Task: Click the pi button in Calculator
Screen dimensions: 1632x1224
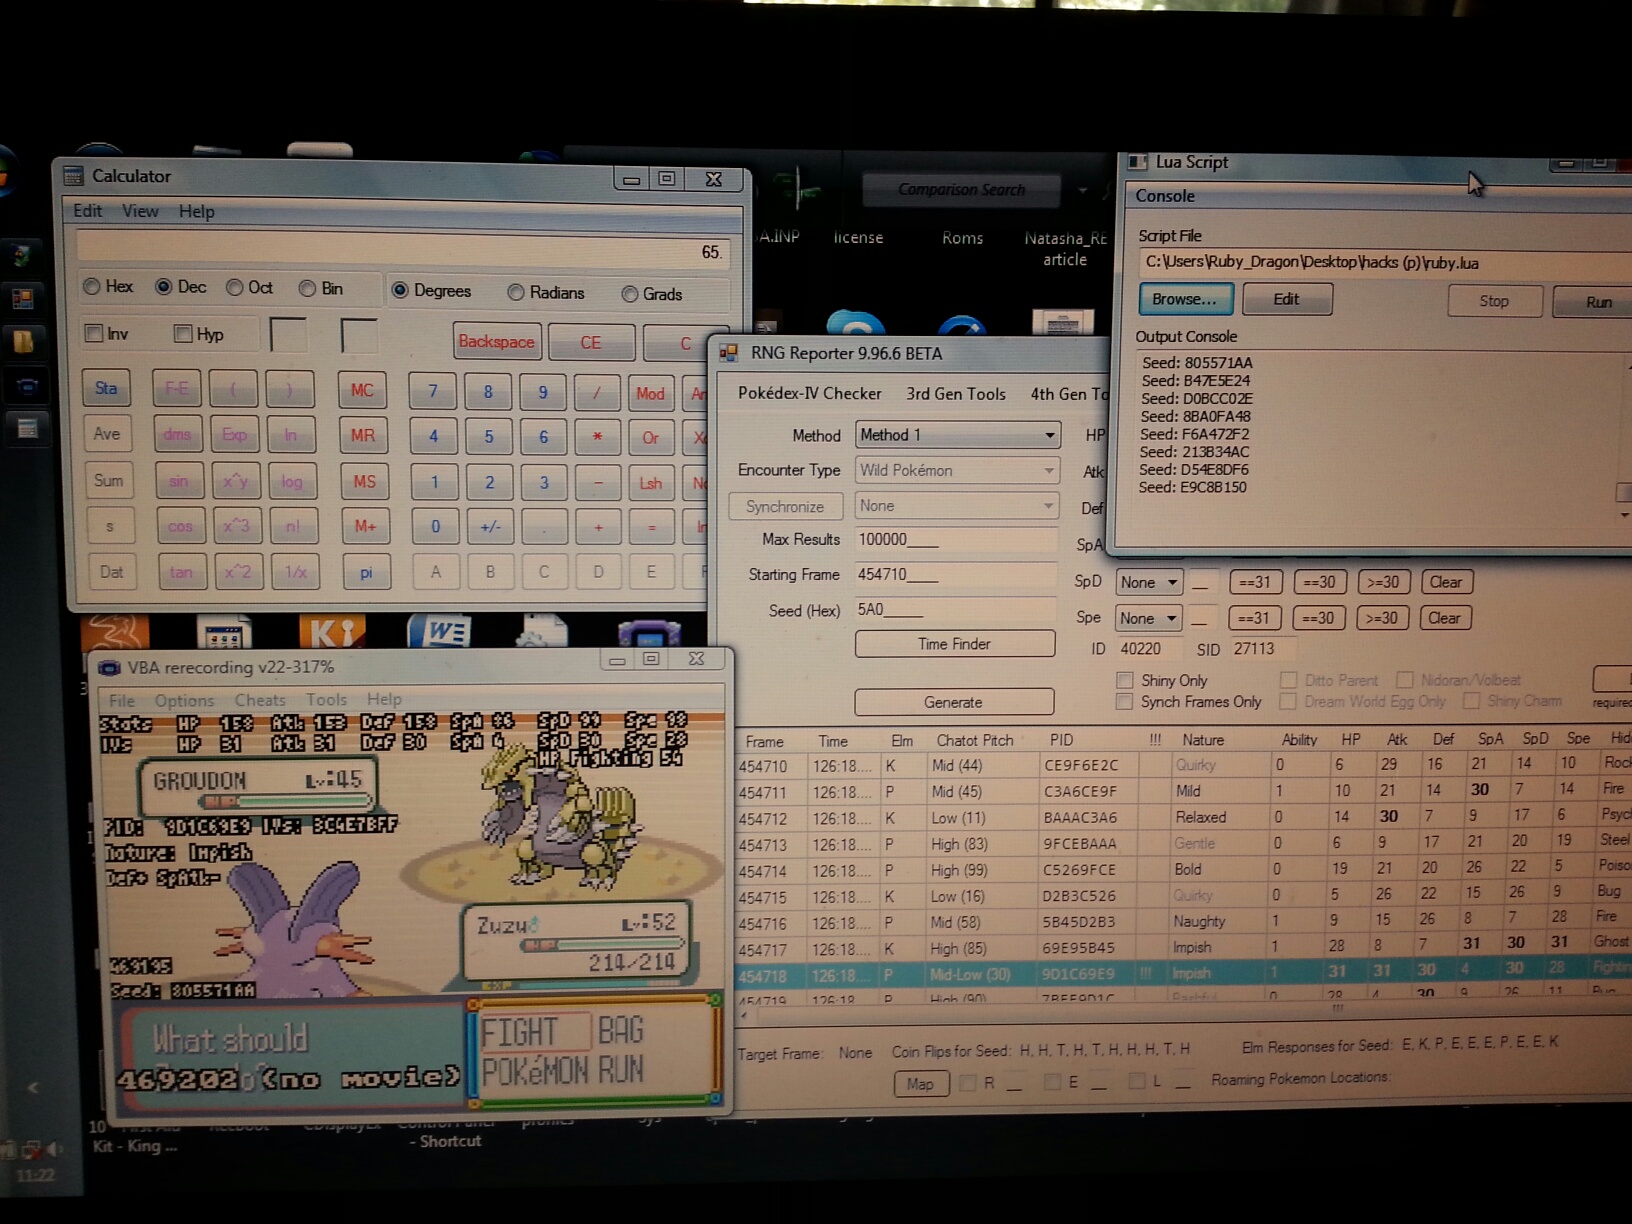Action: click(x=366, y=572)
